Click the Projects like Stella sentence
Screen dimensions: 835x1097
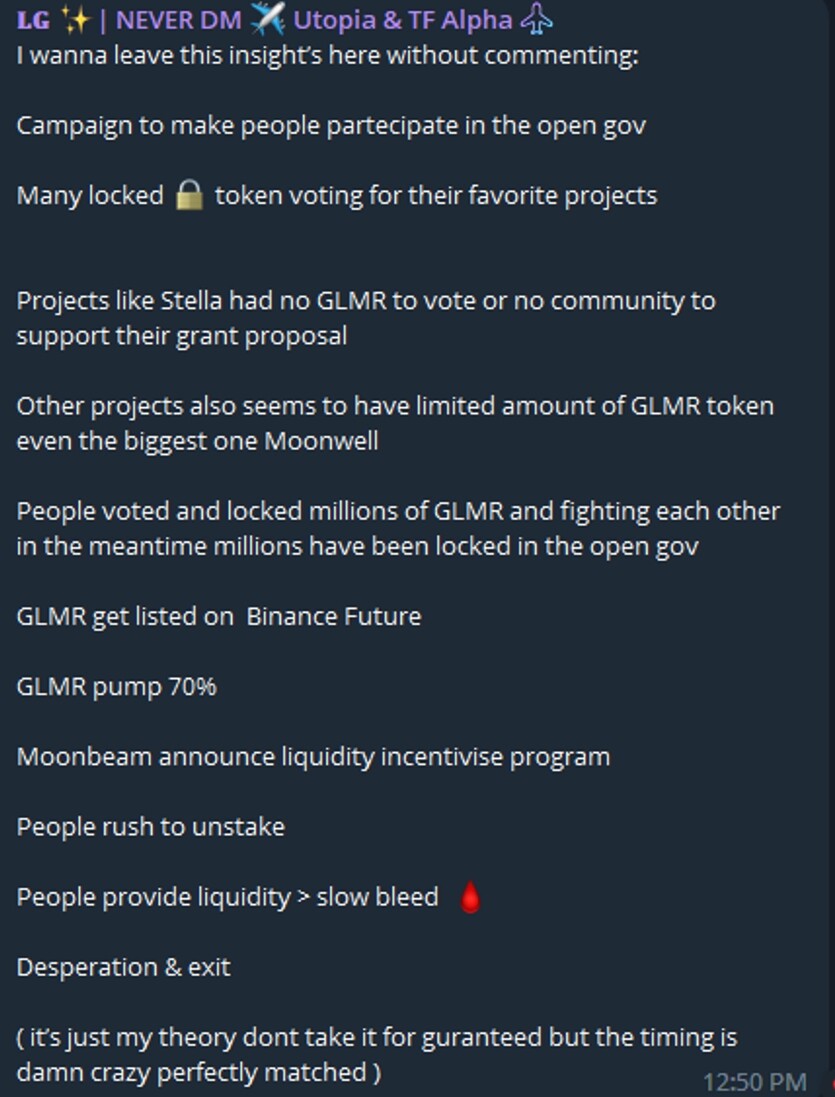366,318
